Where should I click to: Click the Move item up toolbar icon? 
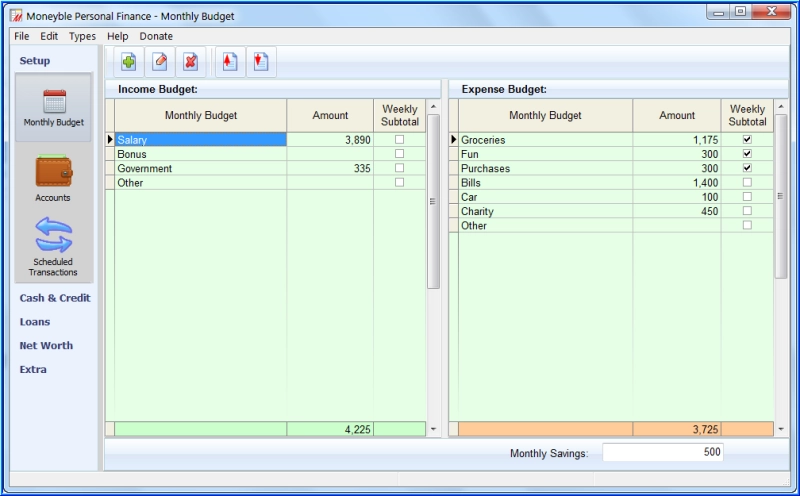coord(230,62)
